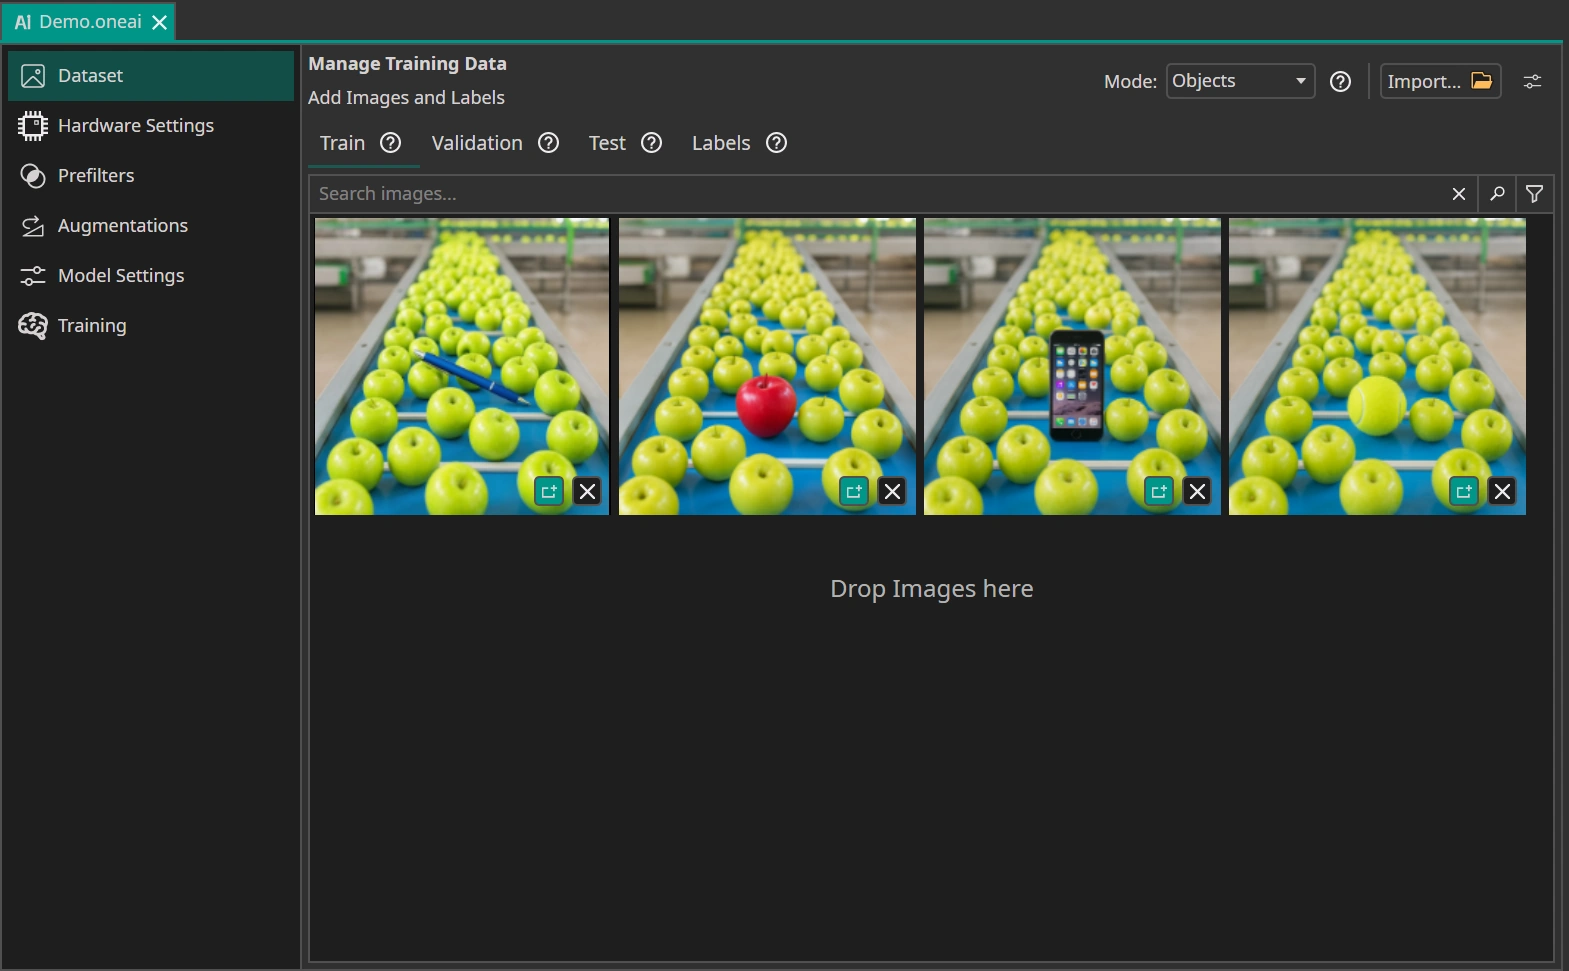This screenshot has height=971, width=1569.
Task: Delete the smartphone image from the training set
Action: pos(1197,491)
